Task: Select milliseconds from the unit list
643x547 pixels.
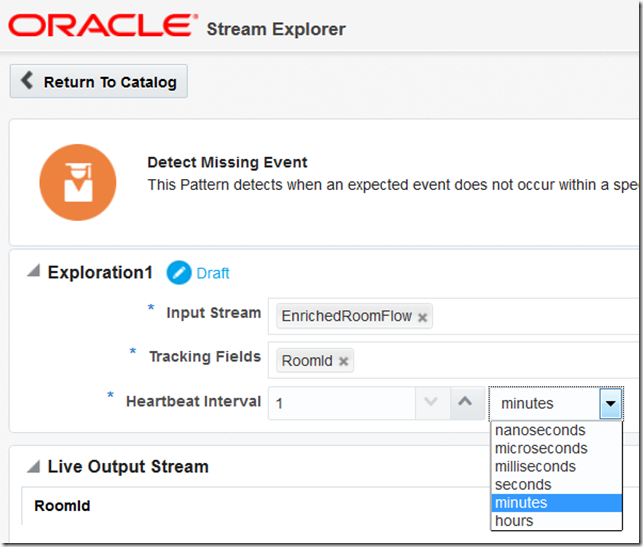Action: pos(556,466)
